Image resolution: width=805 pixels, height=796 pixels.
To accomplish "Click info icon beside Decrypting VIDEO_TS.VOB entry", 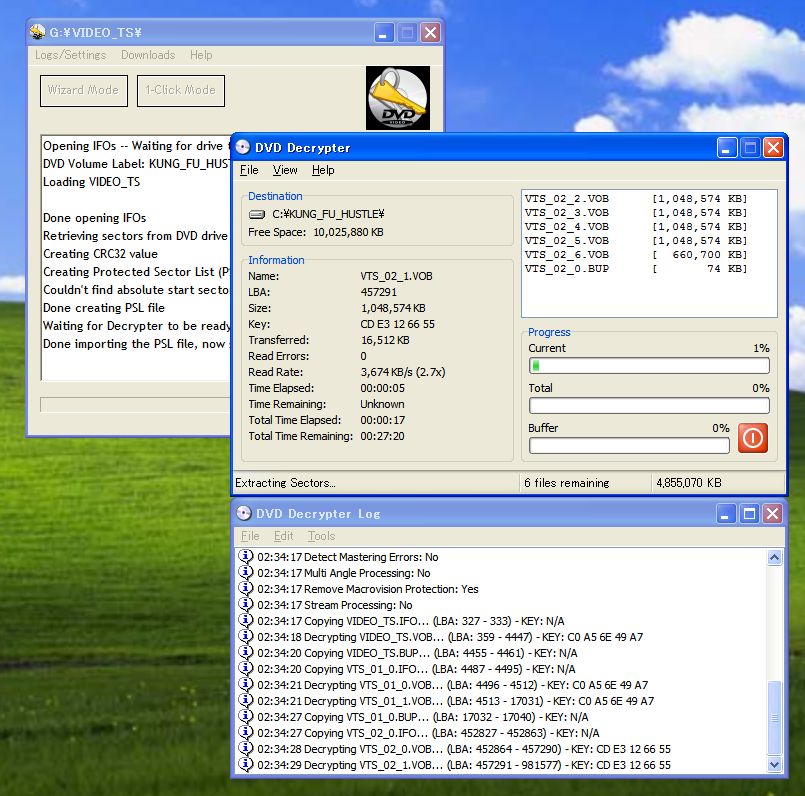I will 246,636.
